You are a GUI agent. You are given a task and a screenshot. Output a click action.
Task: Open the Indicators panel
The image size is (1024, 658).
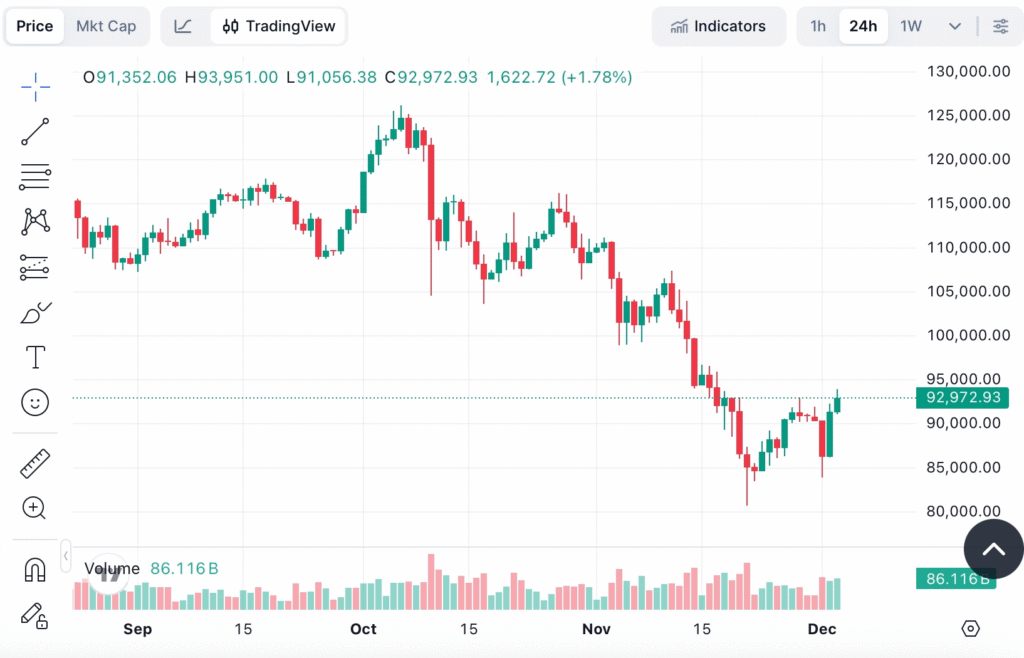point(719,26)
